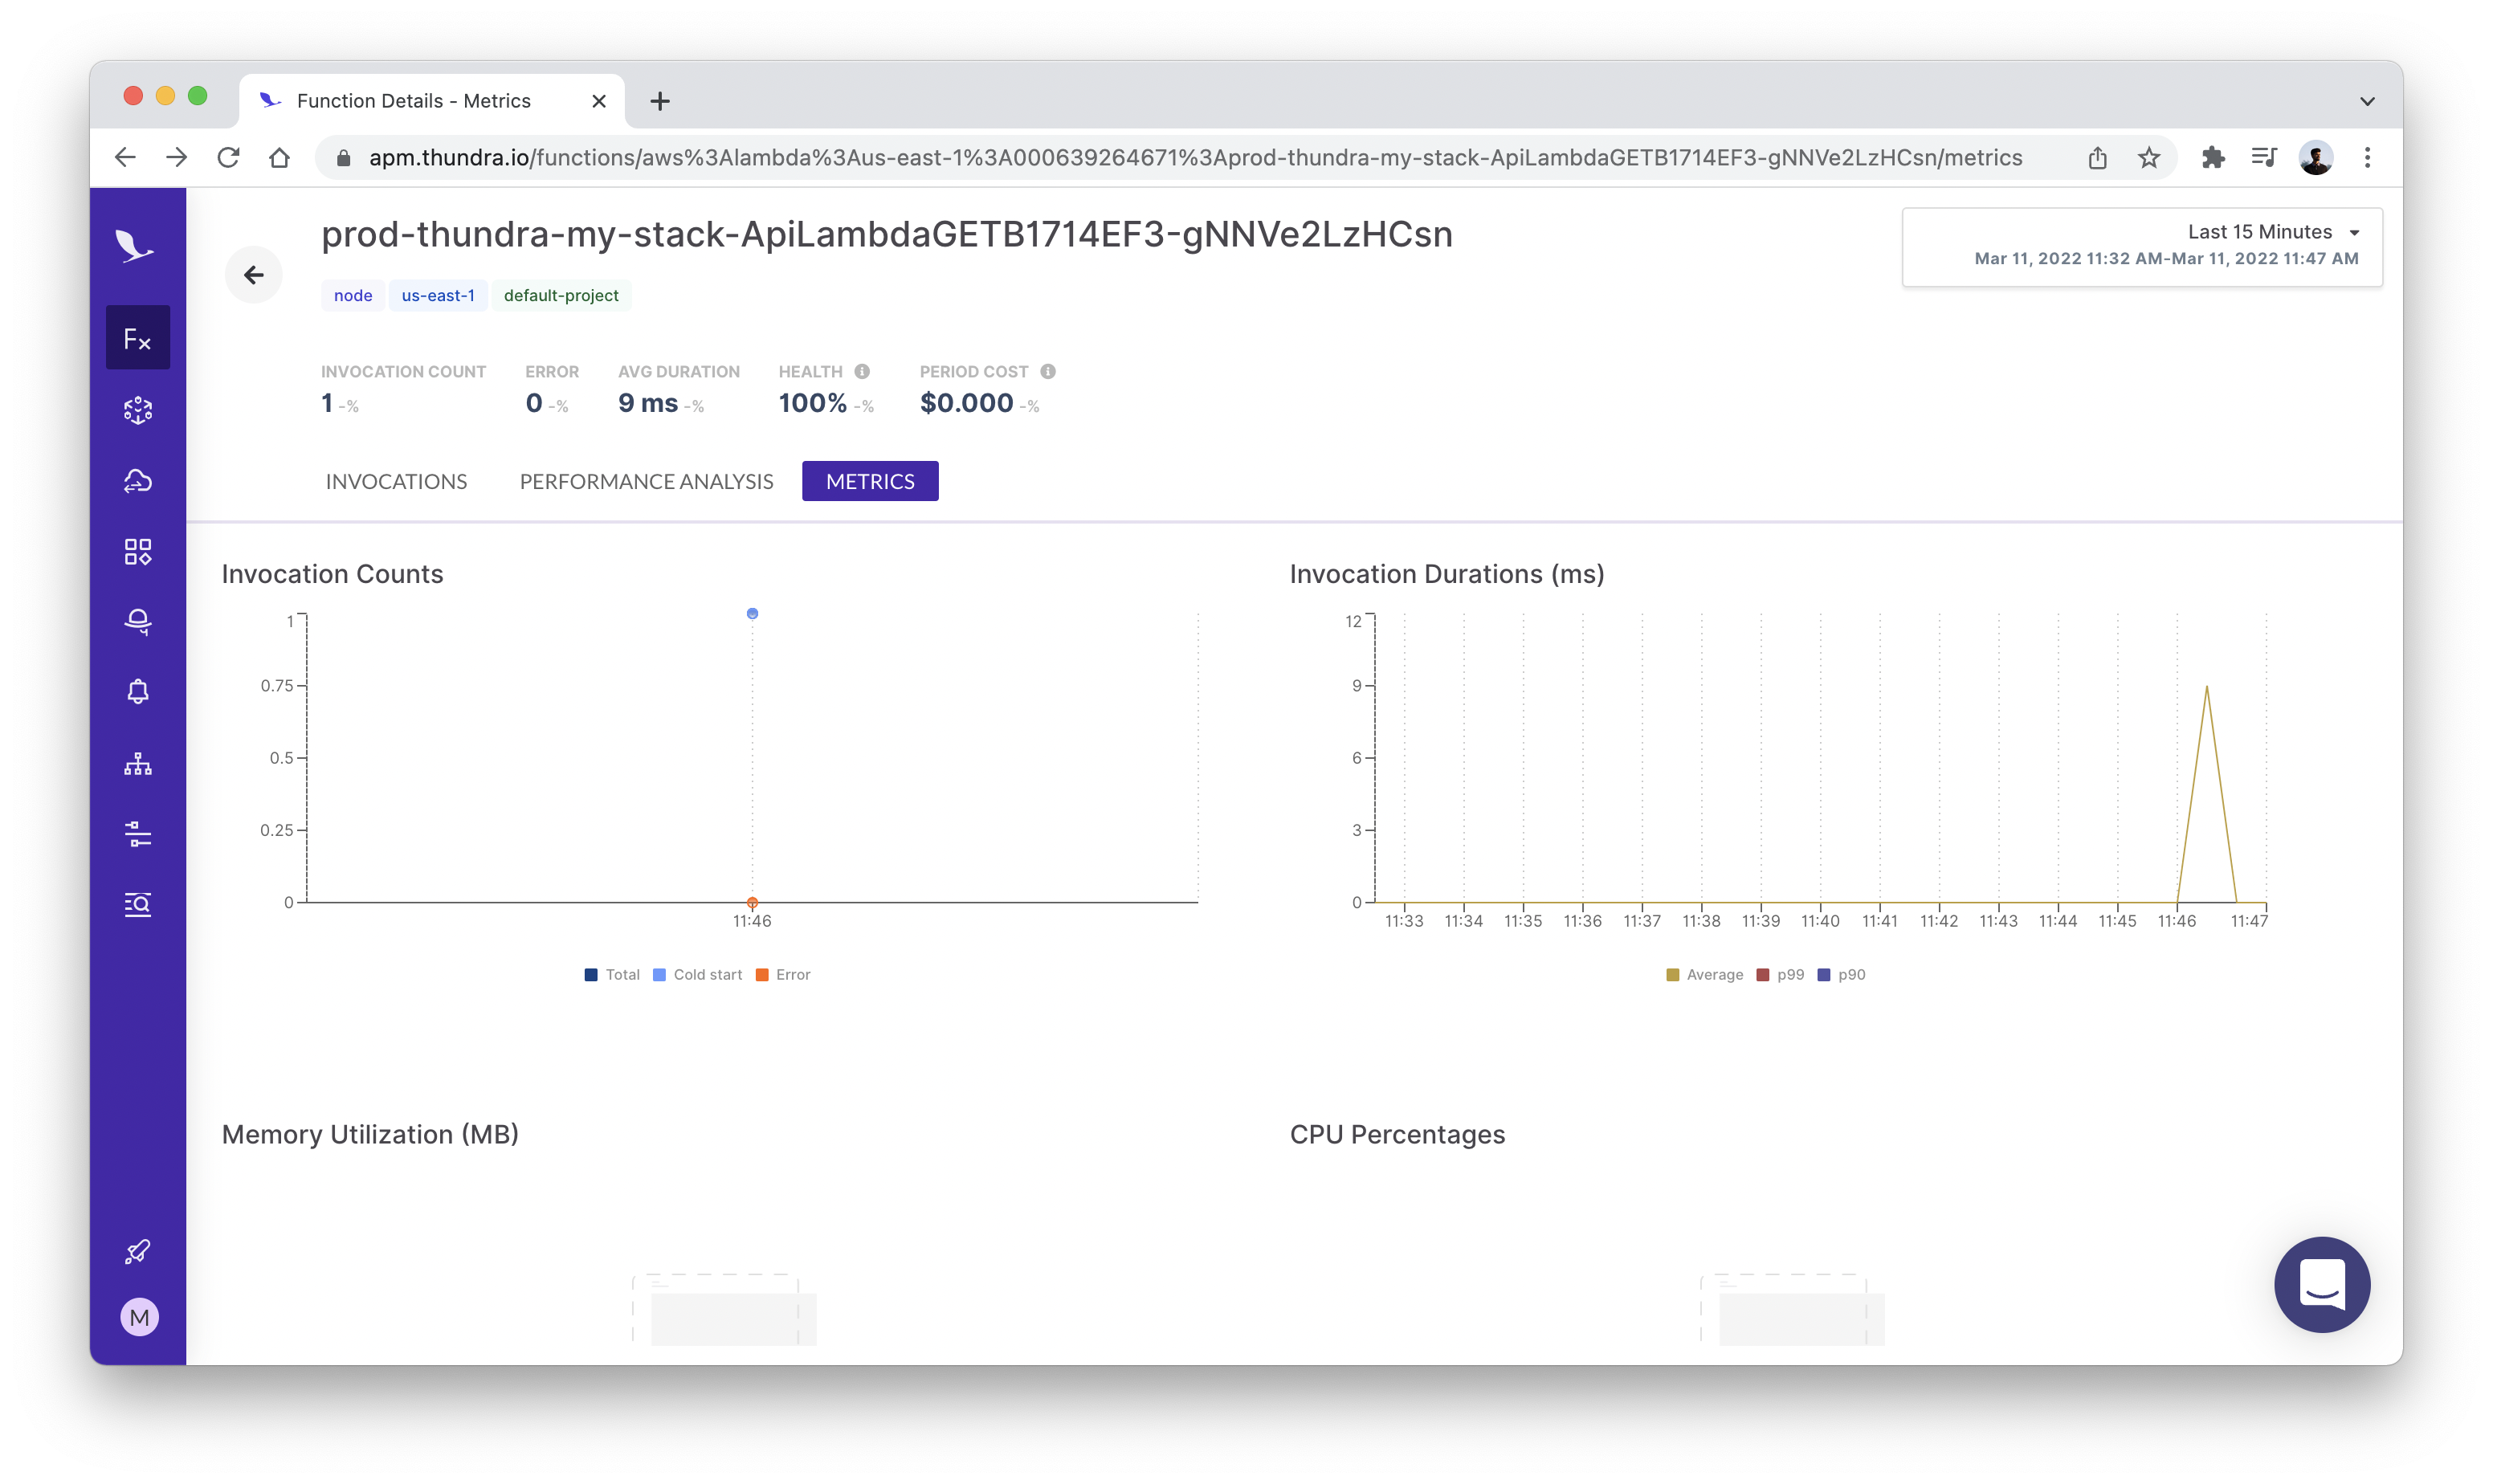Open the sidebar hexagon cluster icon

(x=138, y=410)
